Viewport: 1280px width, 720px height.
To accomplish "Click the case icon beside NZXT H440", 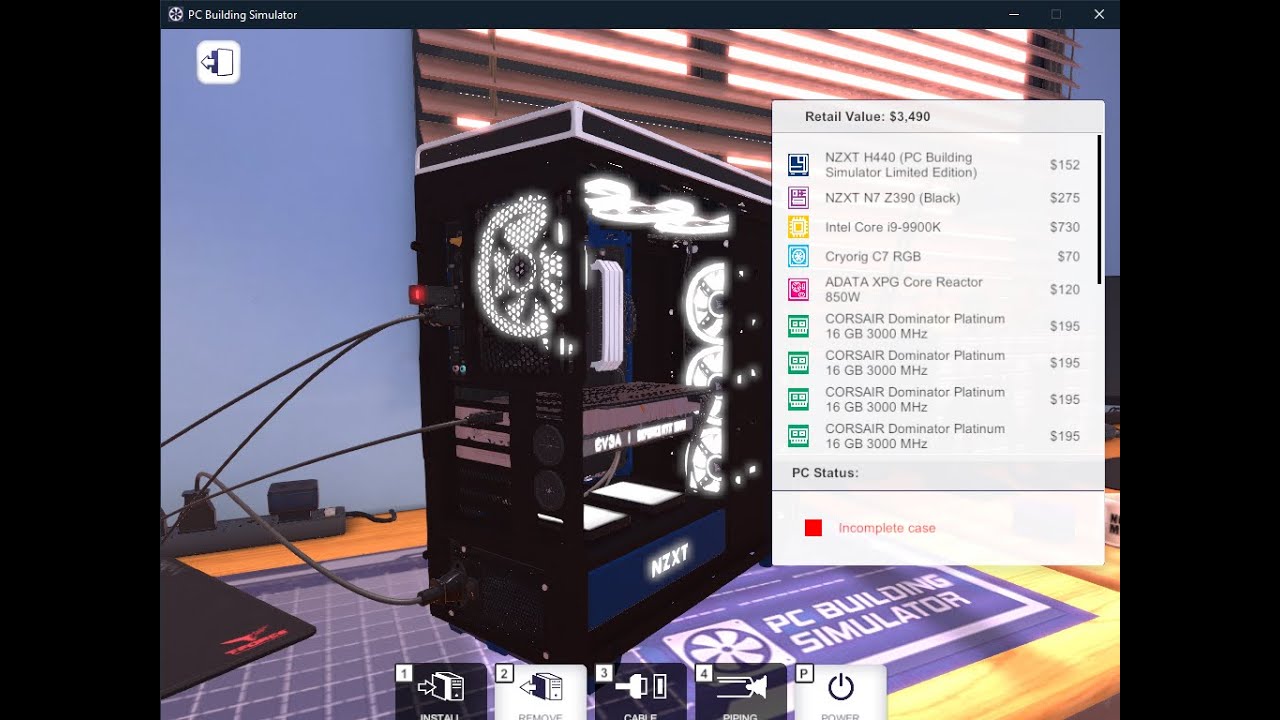I will pos(798,165).
